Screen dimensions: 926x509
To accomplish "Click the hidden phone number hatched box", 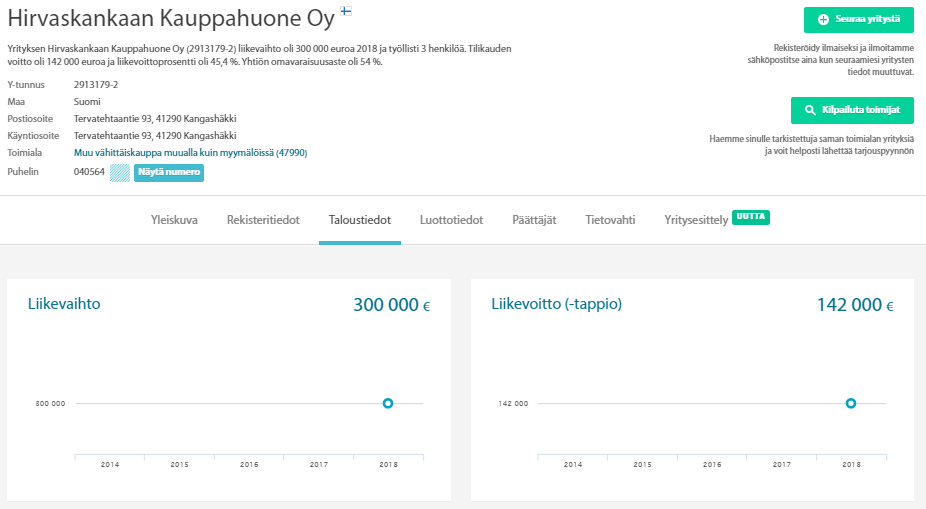I will [120, 172].
